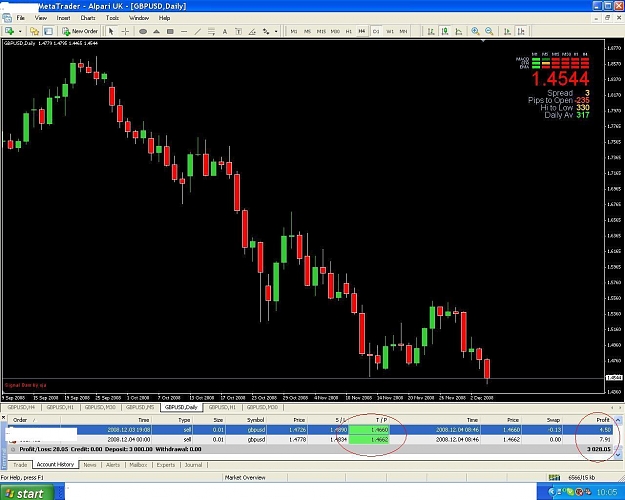Switch chart to D1 timeframe

(x=376, y=31)
